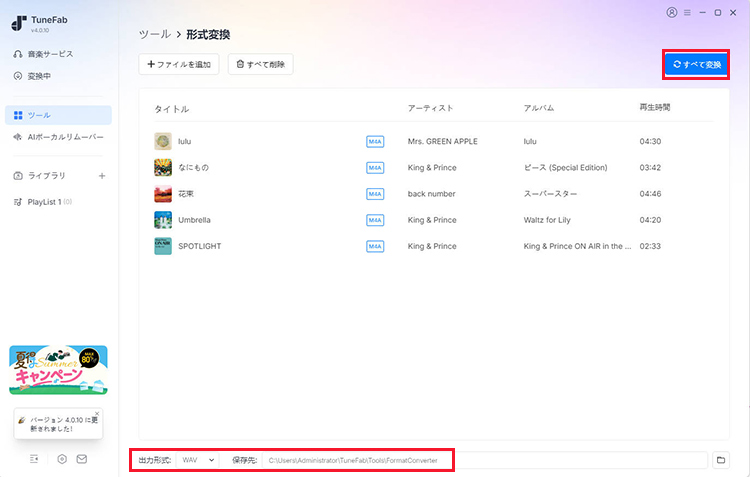Maximize the TuneFab window
This screenshot has height=477, width=750.
[718, 12]
